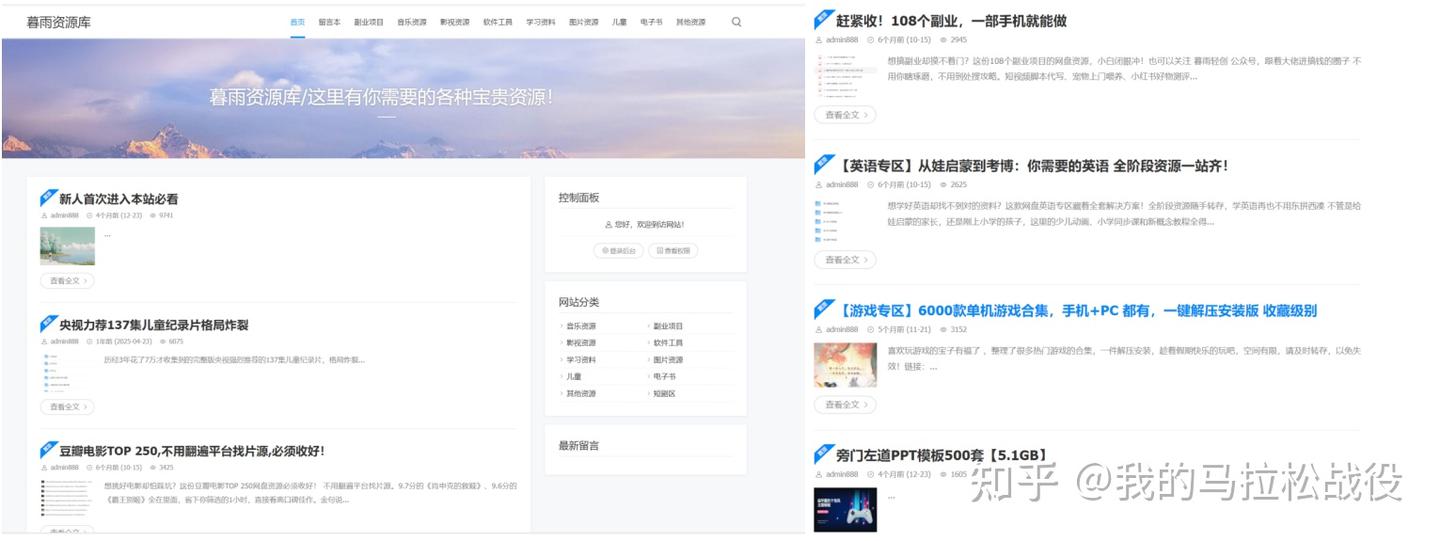
Task: Open 软件工具 in the 网站分类 sidebar
Action: [668, 343]
